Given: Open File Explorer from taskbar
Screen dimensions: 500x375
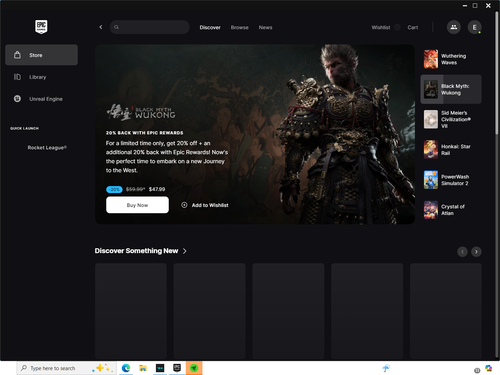Looking at the screenshot, I should click(x=143, y=368).
